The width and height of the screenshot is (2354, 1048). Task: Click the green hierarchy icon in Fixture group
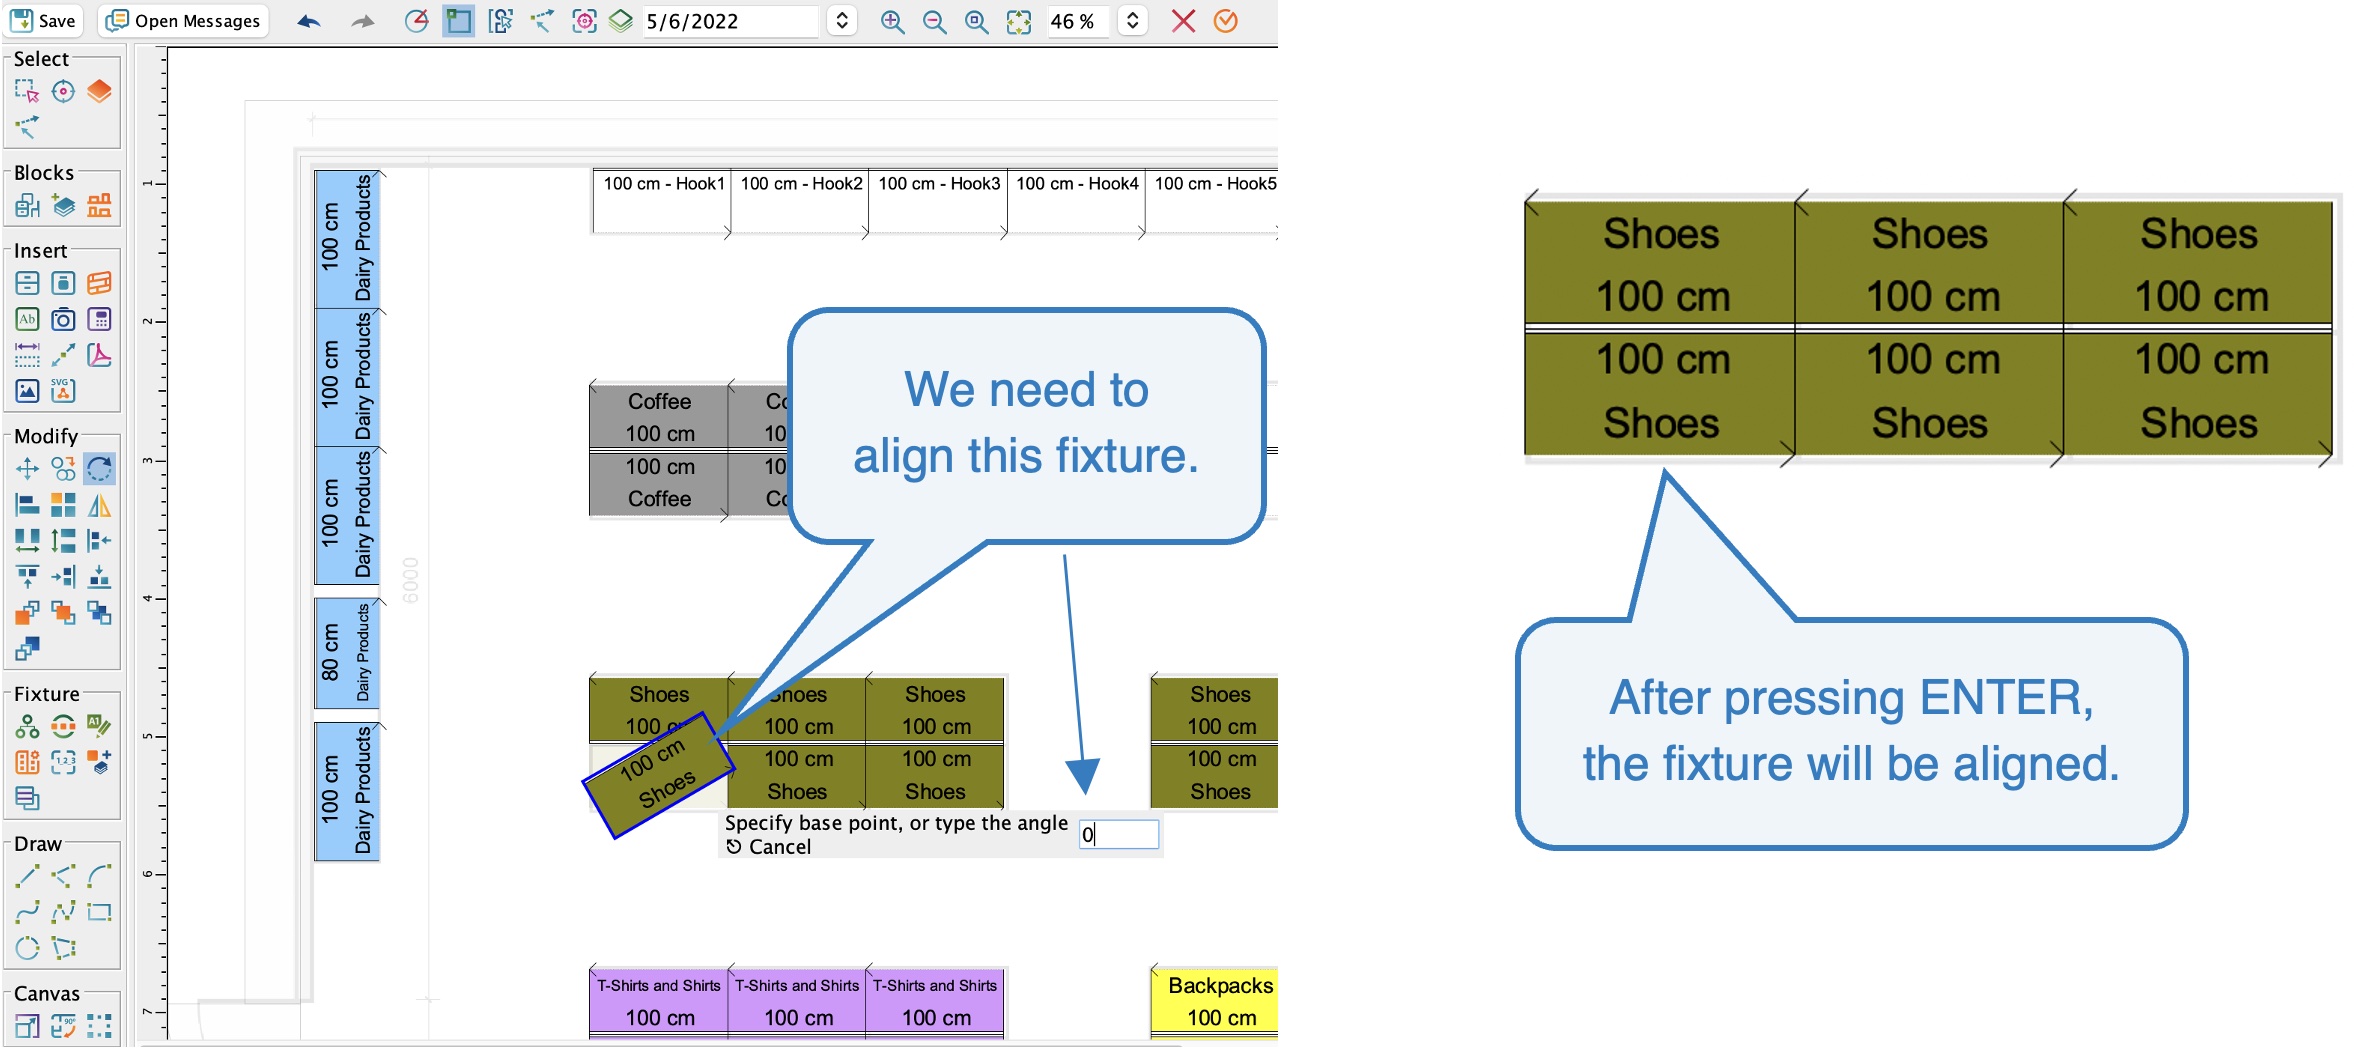pos(27,726)
